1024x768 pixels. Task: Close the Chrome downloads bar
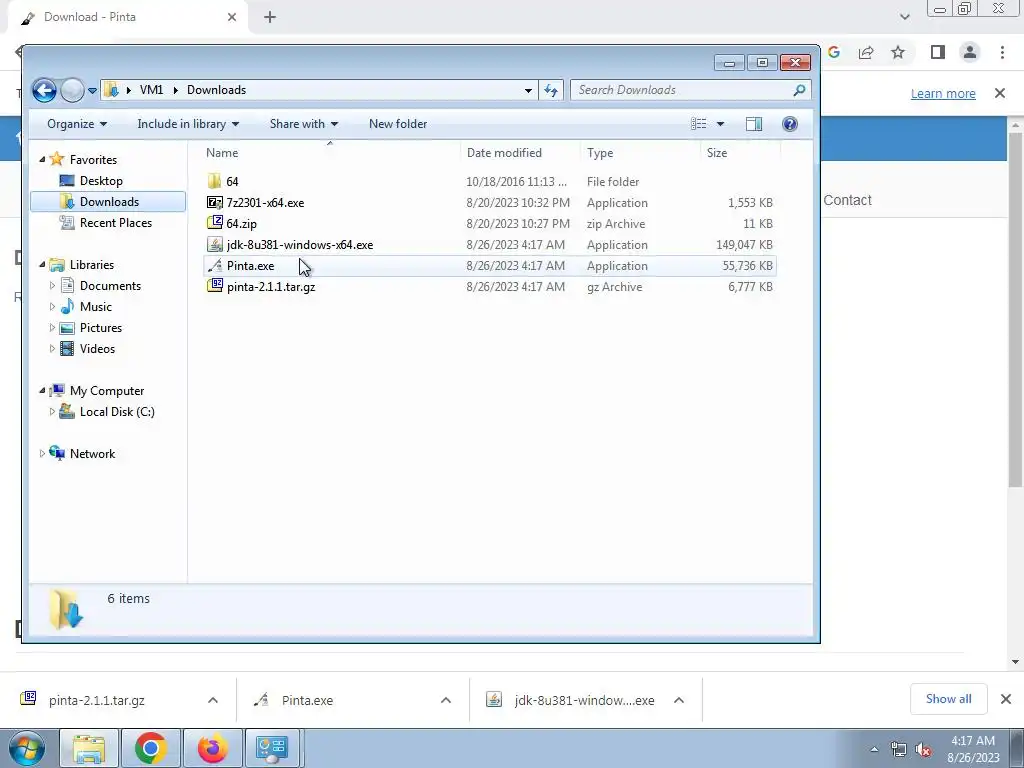click(1006, 699)
